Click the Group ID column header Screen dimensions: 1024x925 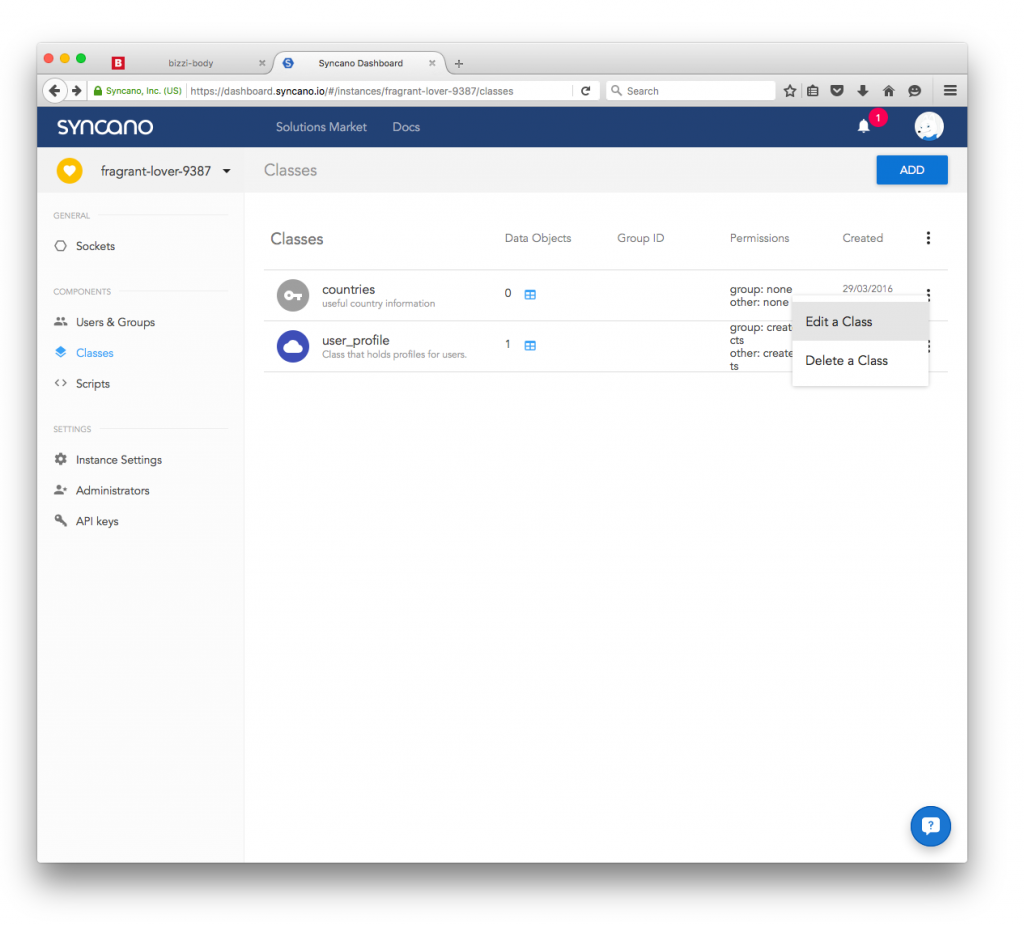point(641,238)
